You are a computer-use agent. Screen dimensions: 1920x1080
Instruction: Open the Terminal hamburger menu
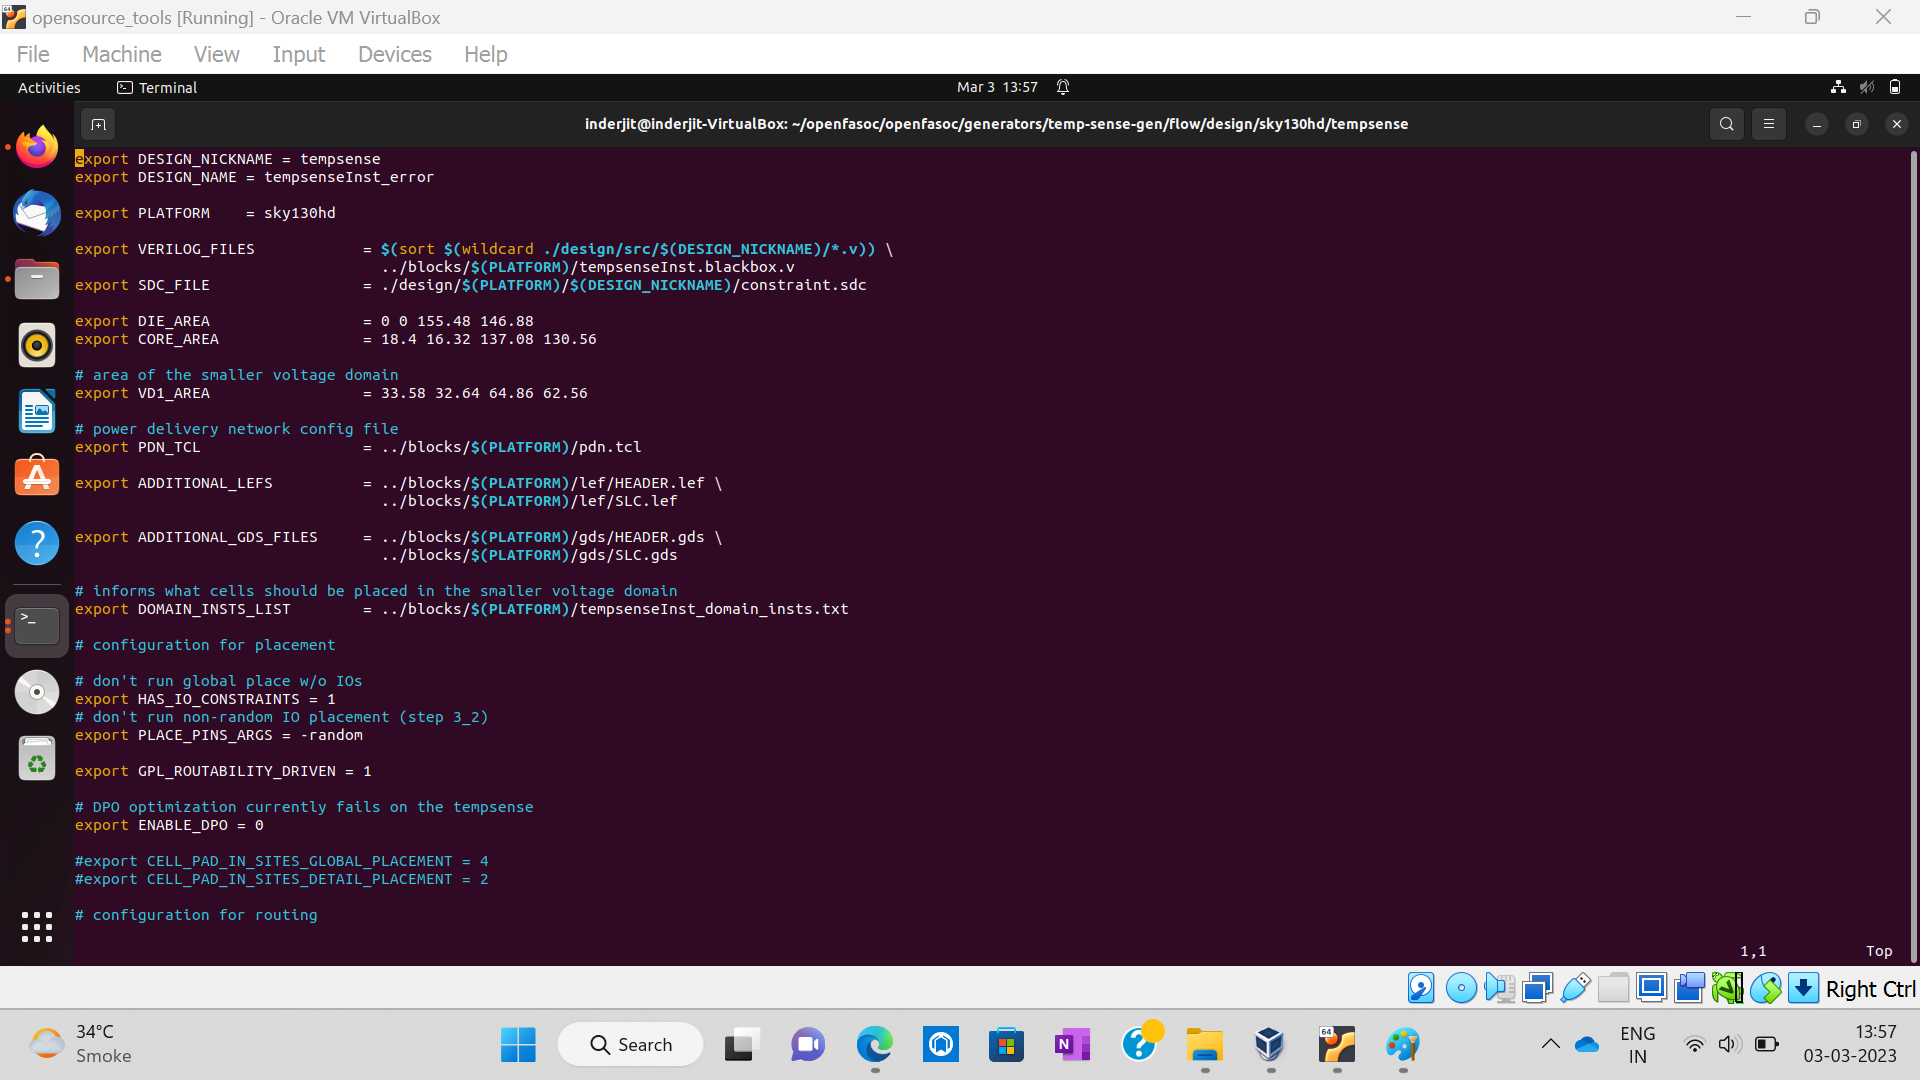pos(1769,124)
